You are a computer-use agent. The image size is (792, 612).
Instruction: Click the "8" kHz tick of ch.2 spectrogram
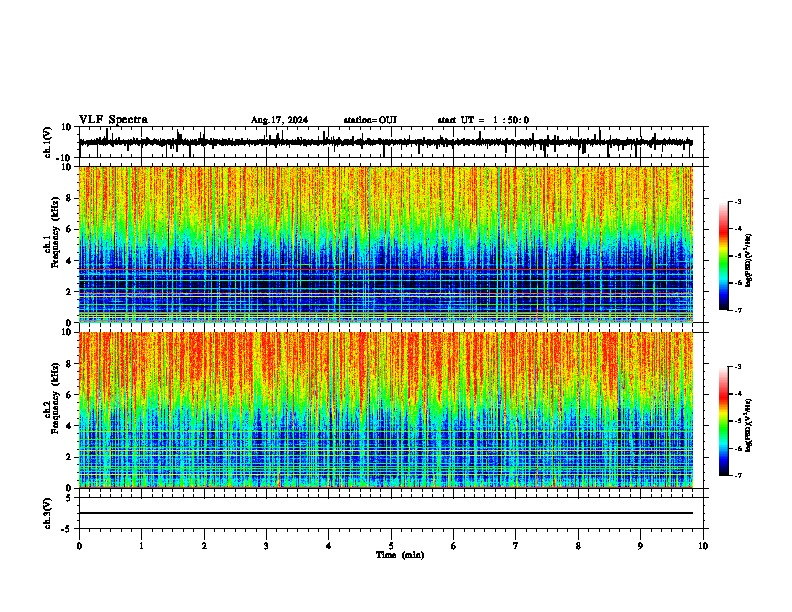tap(70, 364)
